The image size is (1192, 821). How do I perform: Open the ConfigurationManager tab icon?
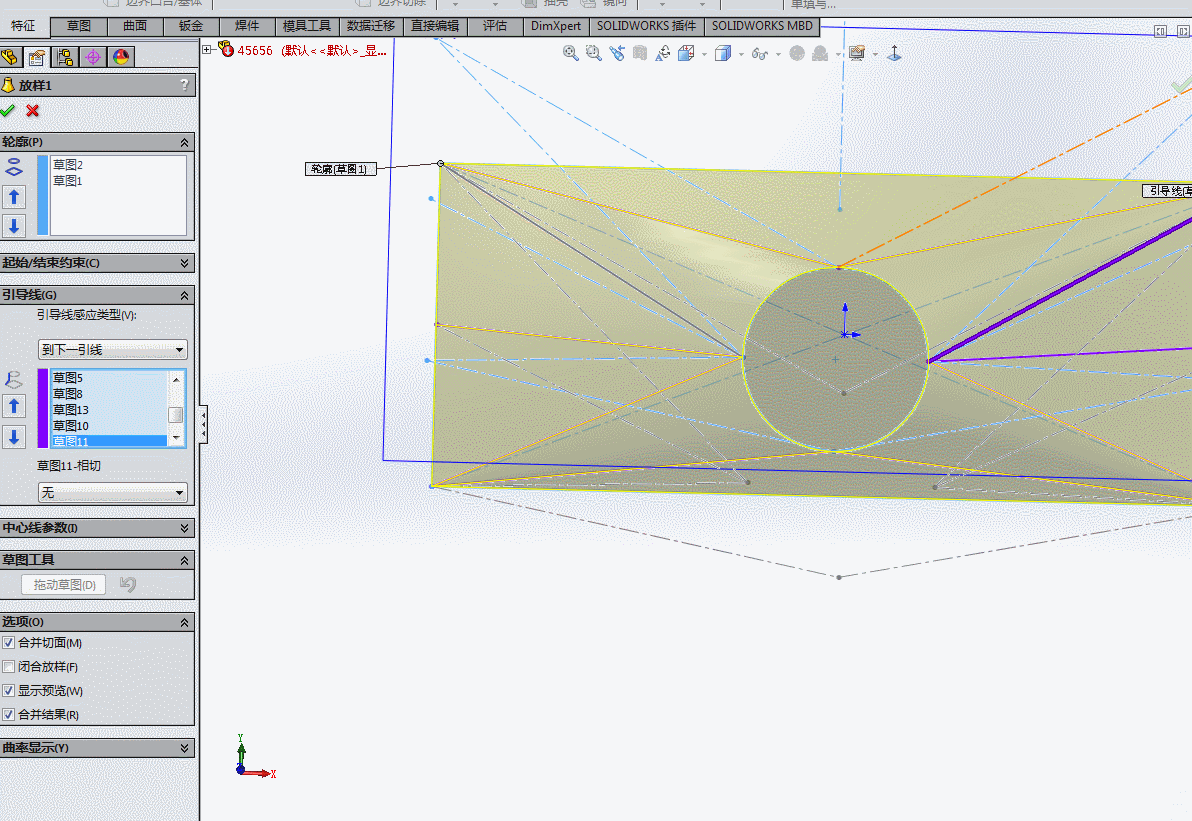pos(65,57)
